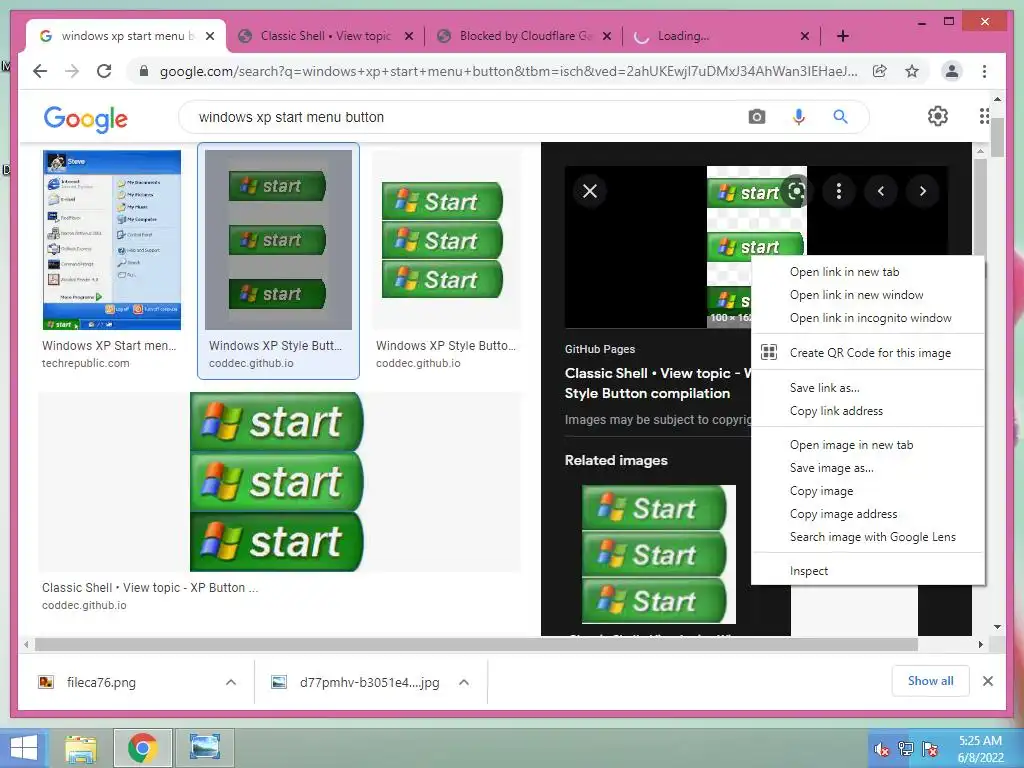Share this page using the share icon
Image resolution: width=1024 pixels, height=768 pixels.
coord(880,71)
